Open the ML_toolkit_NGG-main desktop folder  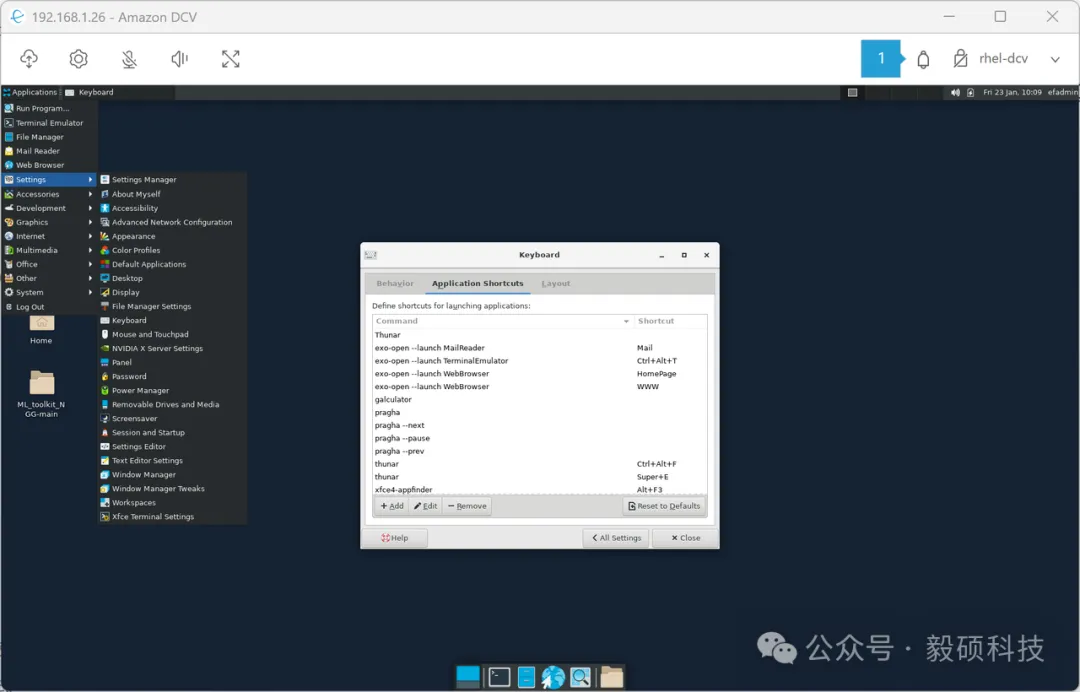click(x=42, y=384)
